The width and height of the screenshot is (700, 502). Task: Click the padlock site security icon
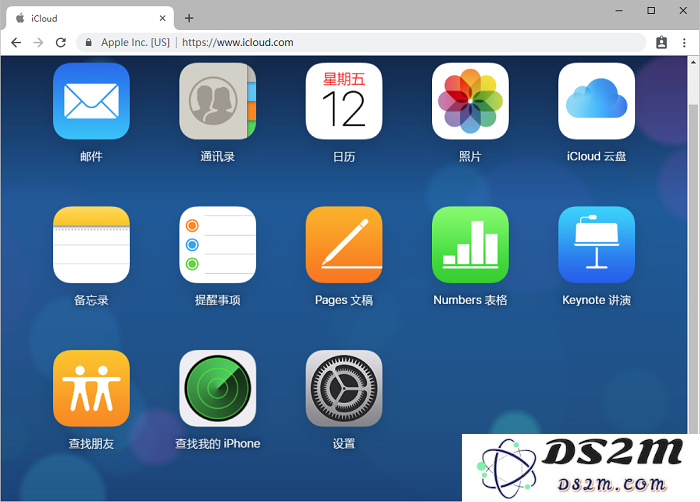(x=88, y=42)
